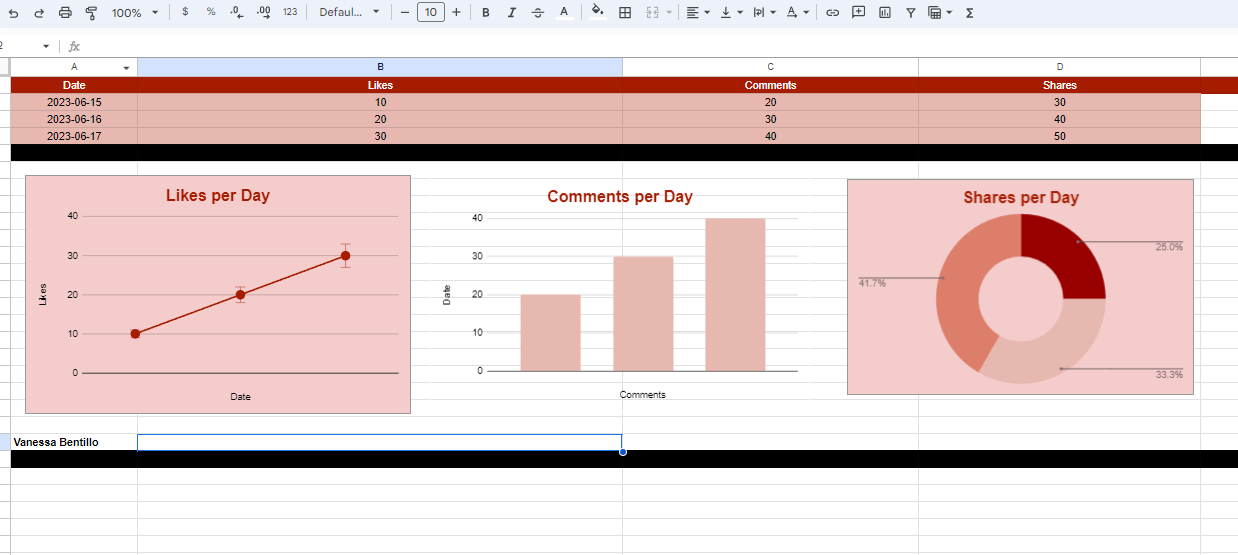Click the formula bar input area

[660, 46]
